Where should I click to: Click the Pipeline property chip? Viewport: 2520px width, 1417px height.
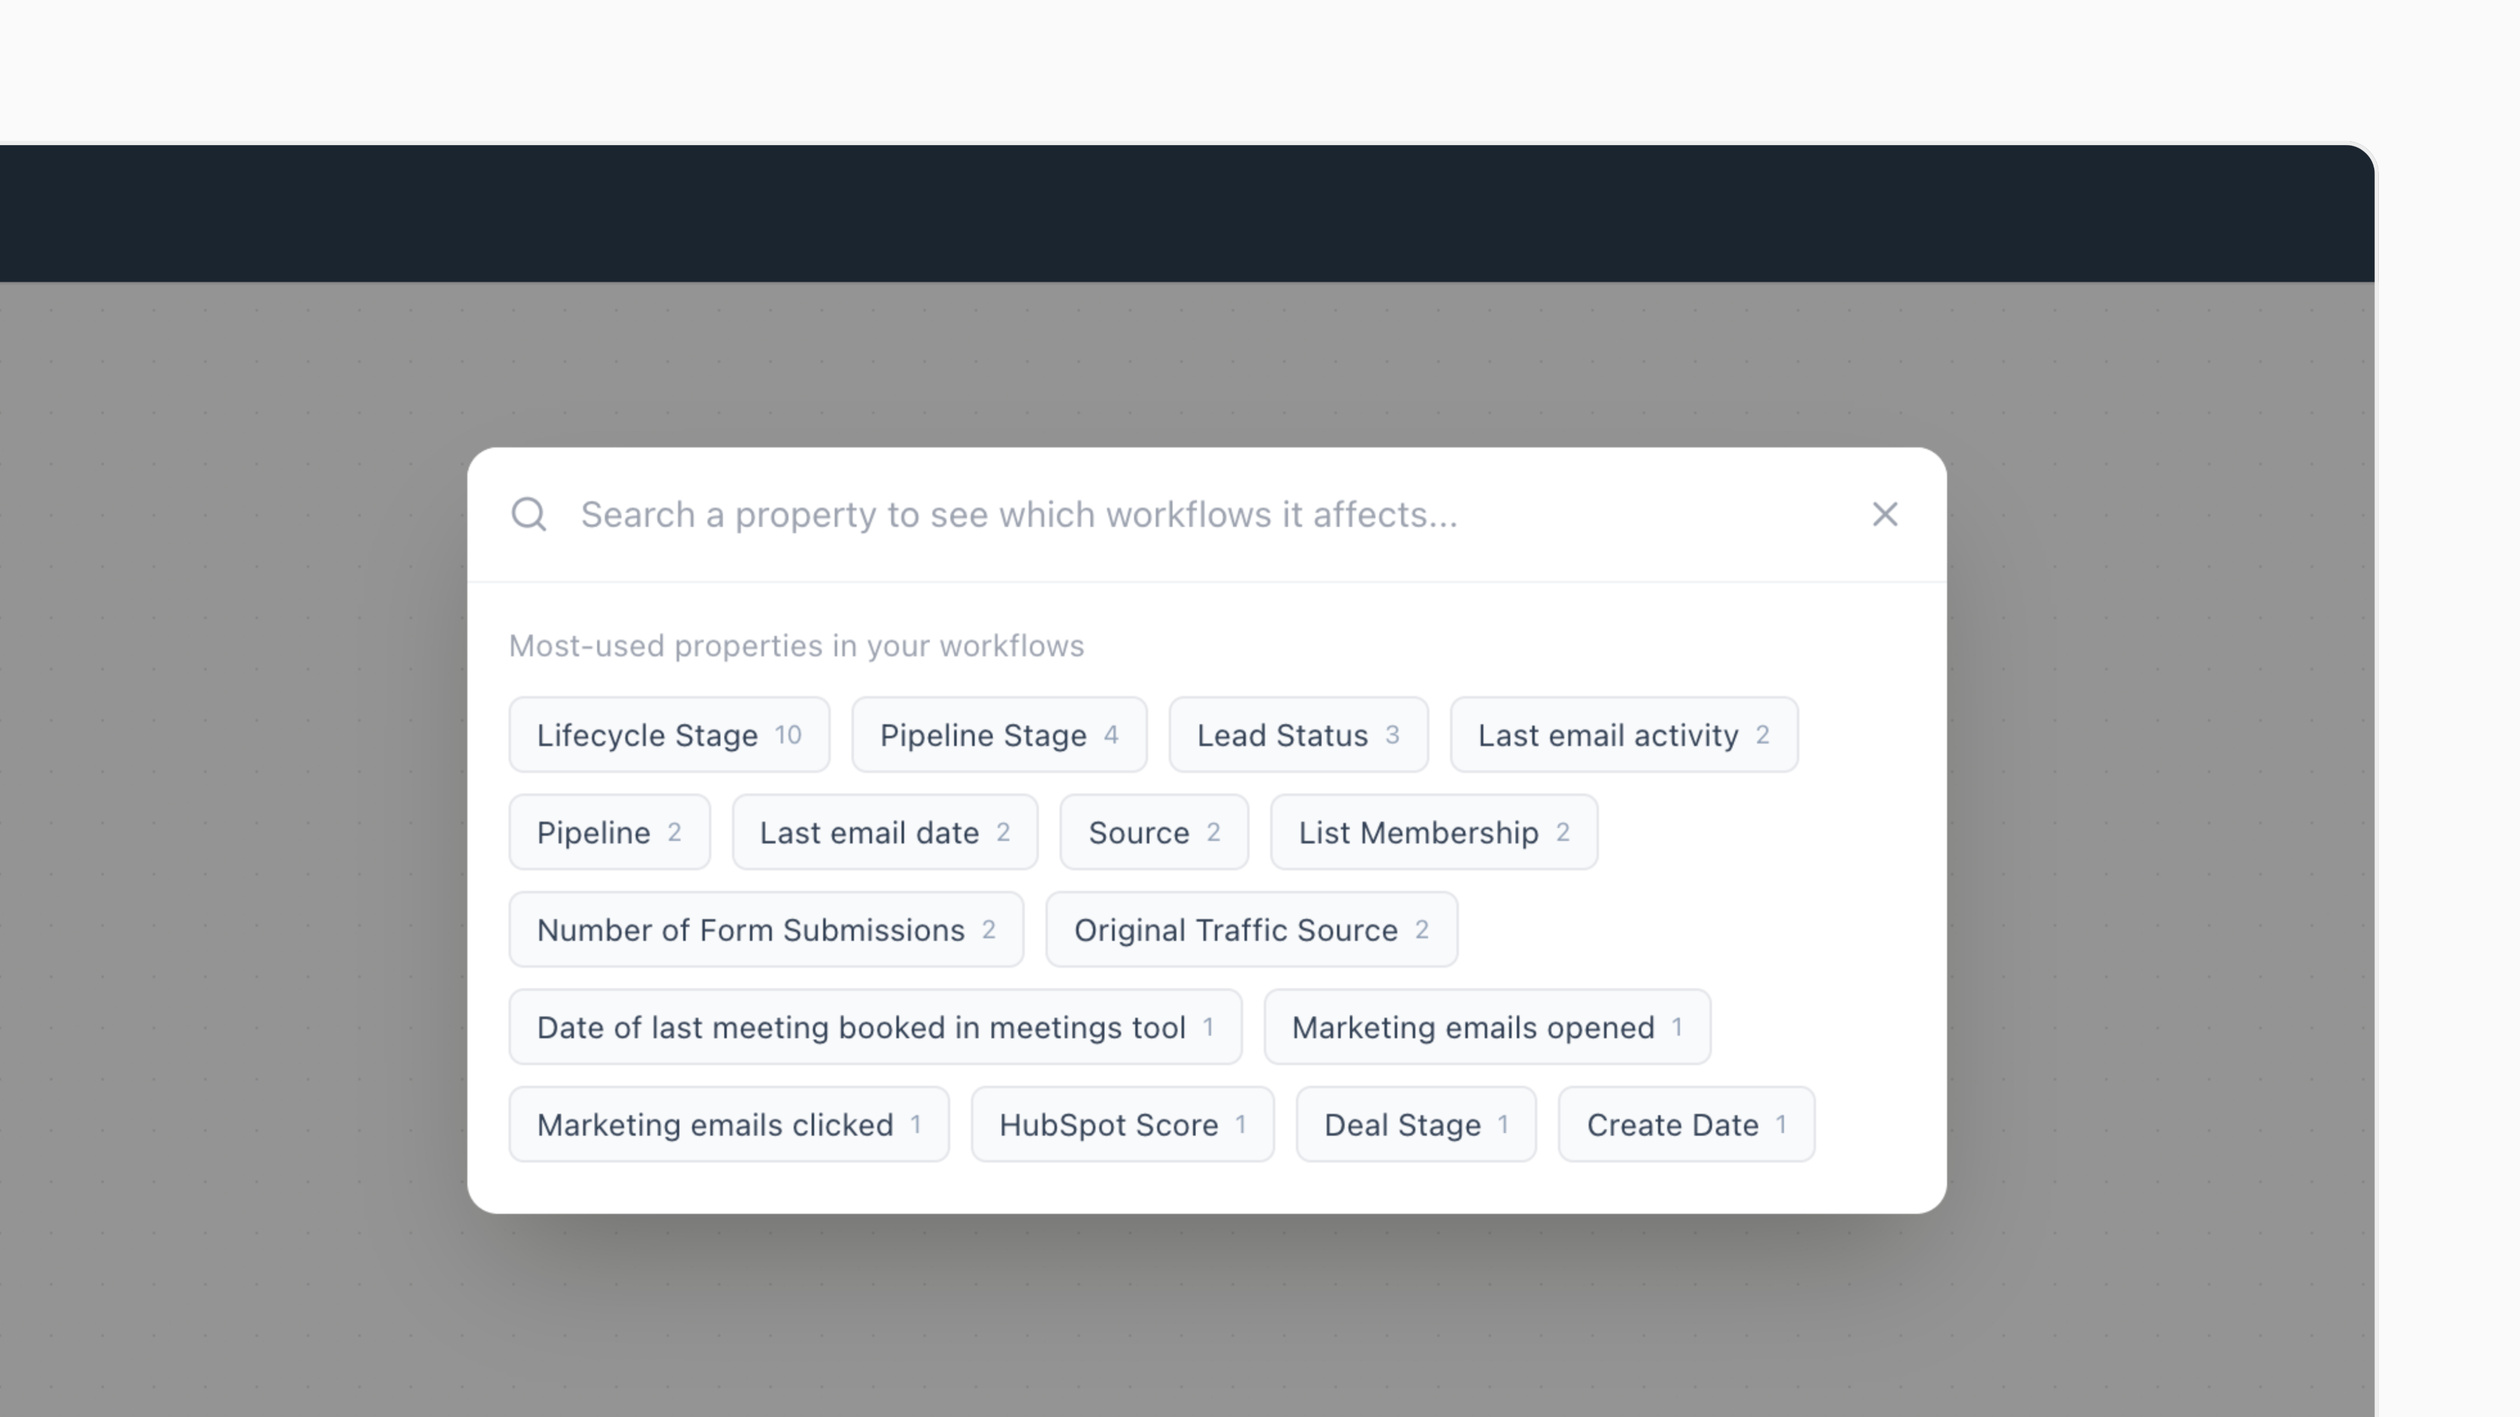pos(609,832)
